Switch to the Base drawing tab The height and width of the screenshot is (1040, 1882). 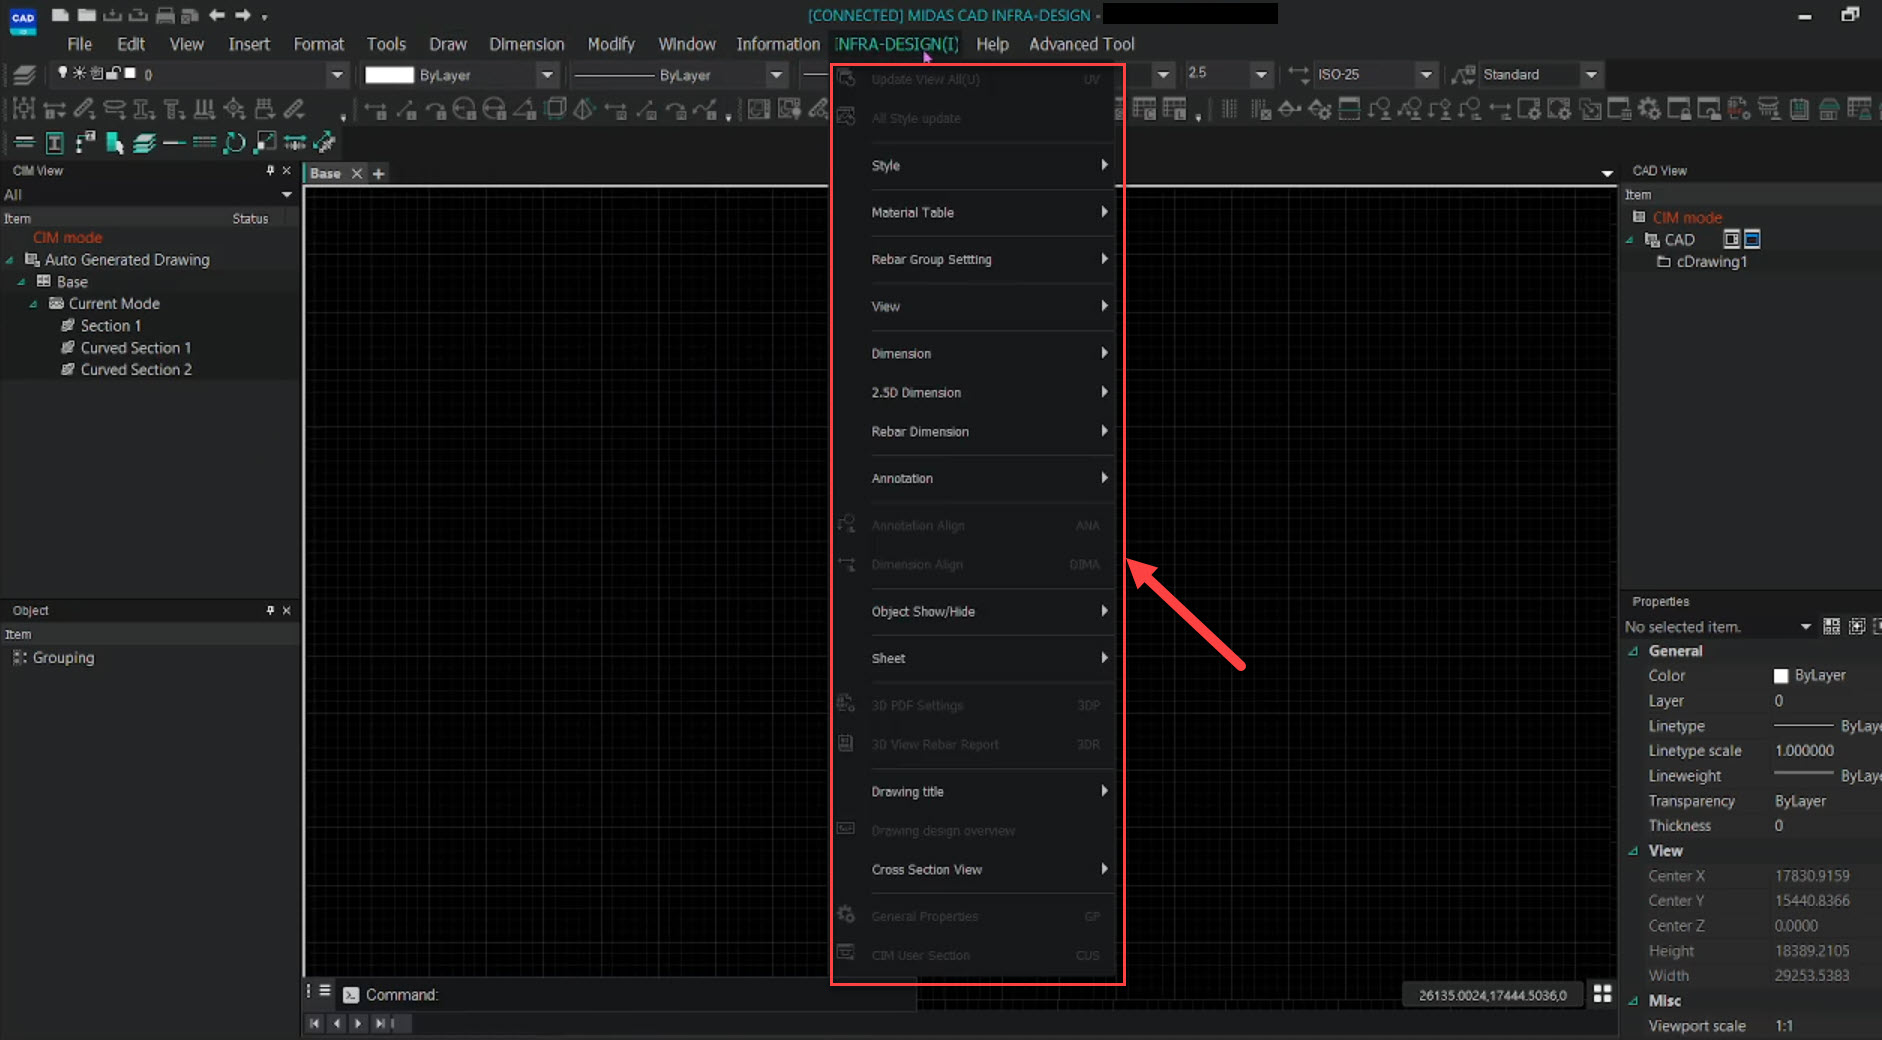[325, 173]
